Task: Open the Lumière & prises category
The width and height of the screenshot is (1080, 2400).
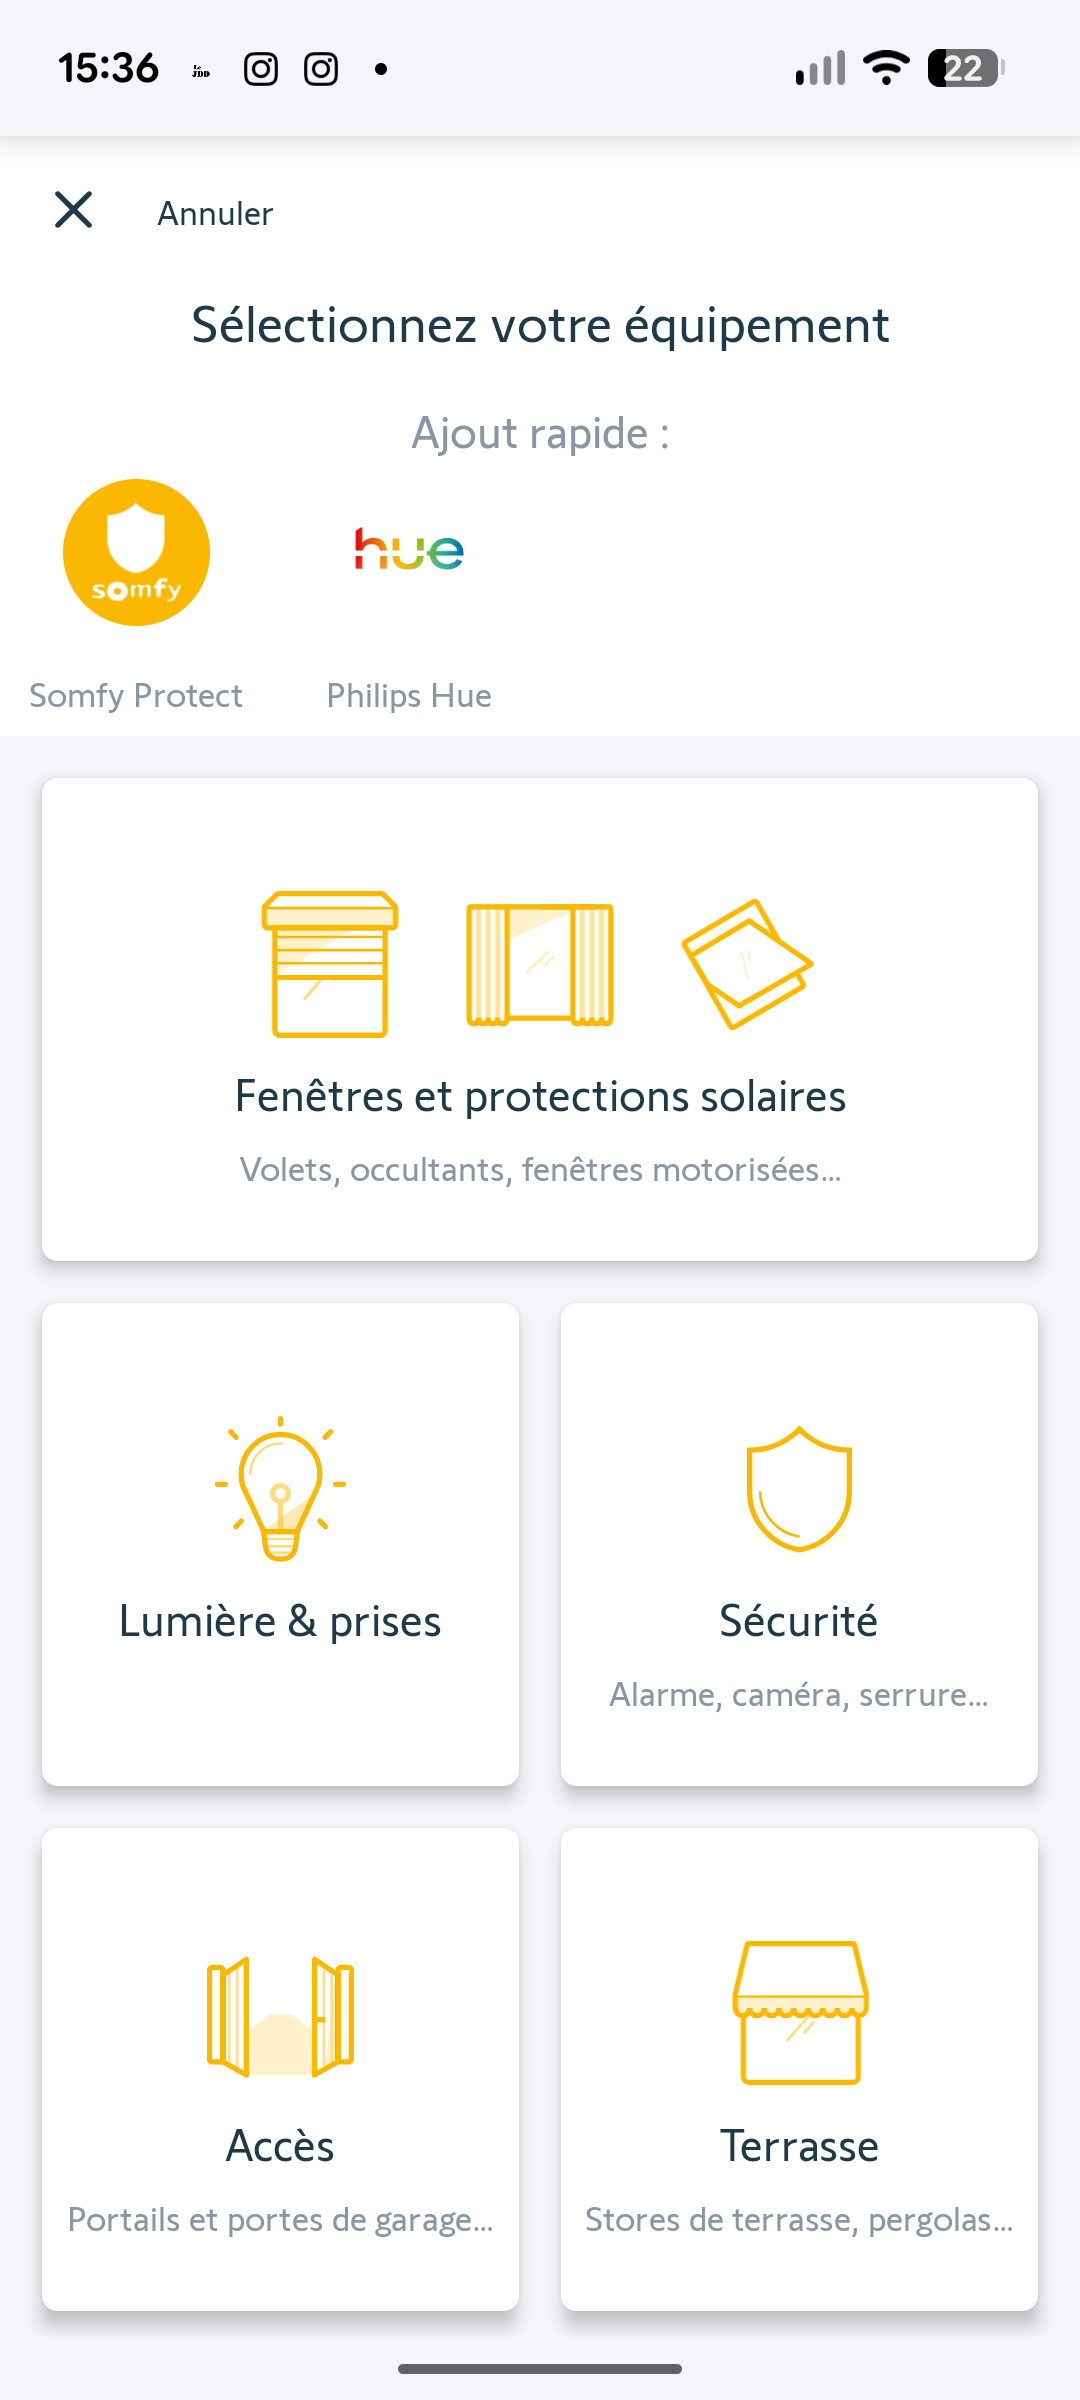Action: point(280,1621)
